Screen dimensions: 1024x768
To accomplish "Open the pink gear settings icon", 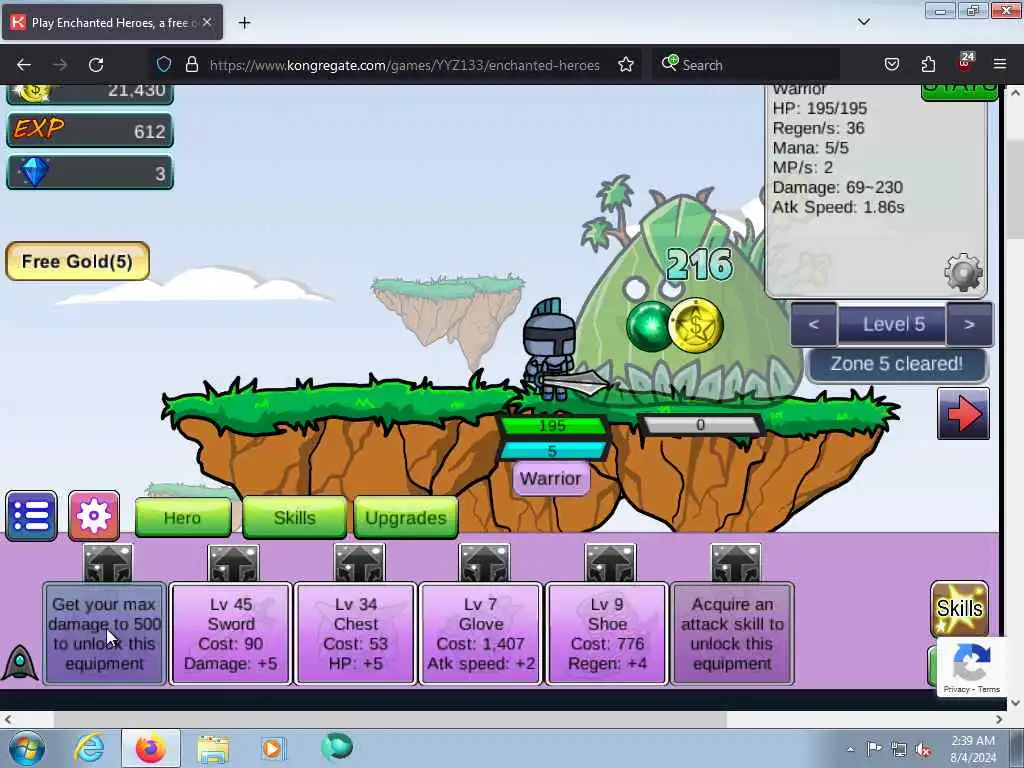I will [94, 516].
